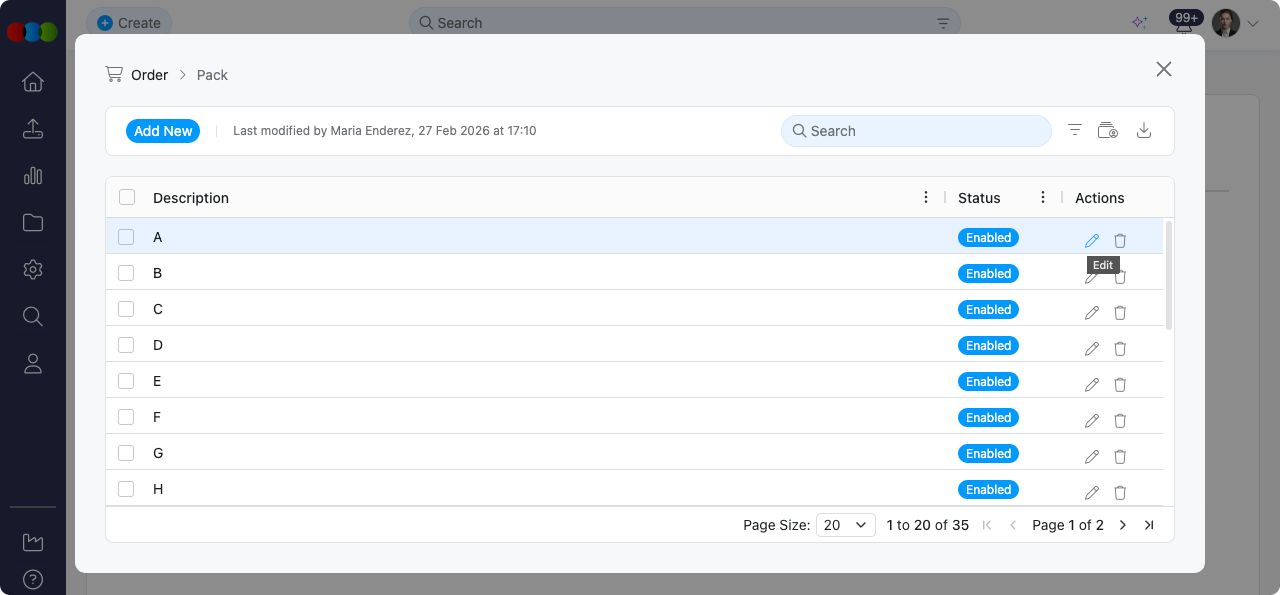Screen dimensions: 1280x595
Task: Open the Description column options menu
Action: click(x=926, y=197)
